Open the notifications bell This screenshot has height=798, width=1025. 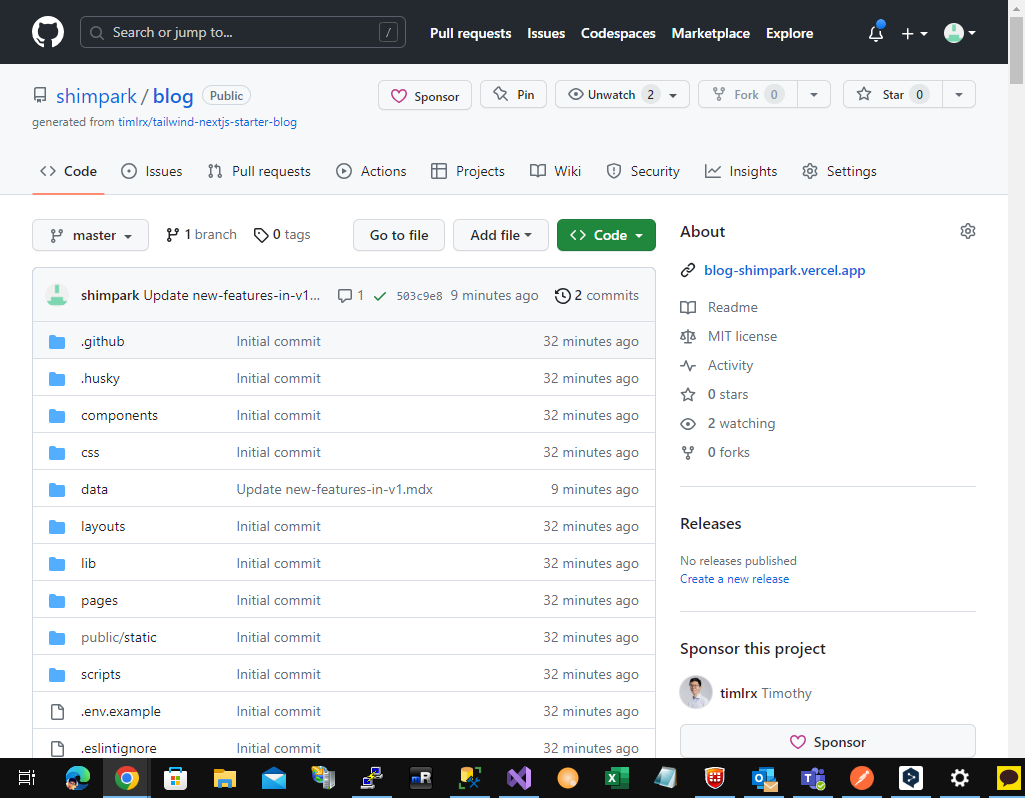tap(876, 33)
